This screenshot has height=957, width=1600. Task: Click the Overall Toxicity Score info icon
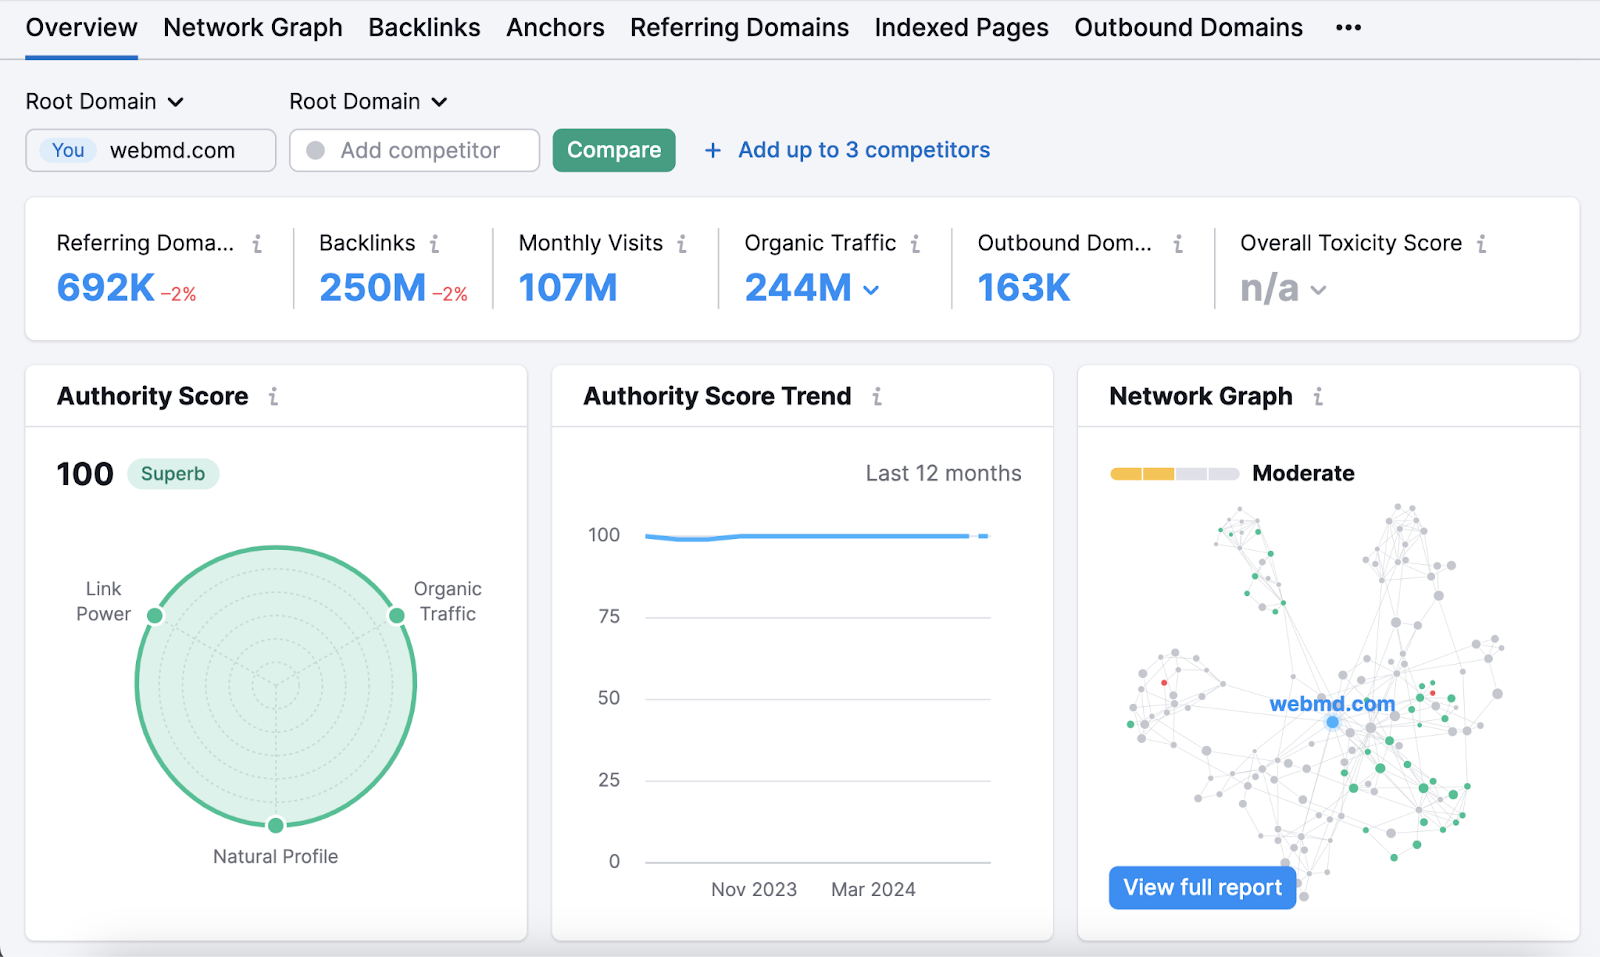pyautogui.click(x=1482, y=242)
